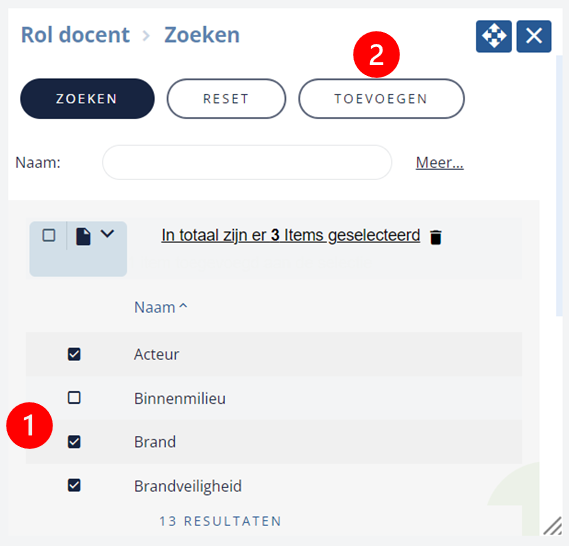Uncheck the Brandveiligheid checkbox
Image resolution: width=569 pixels, height=546 pixels.
[74, 485]
